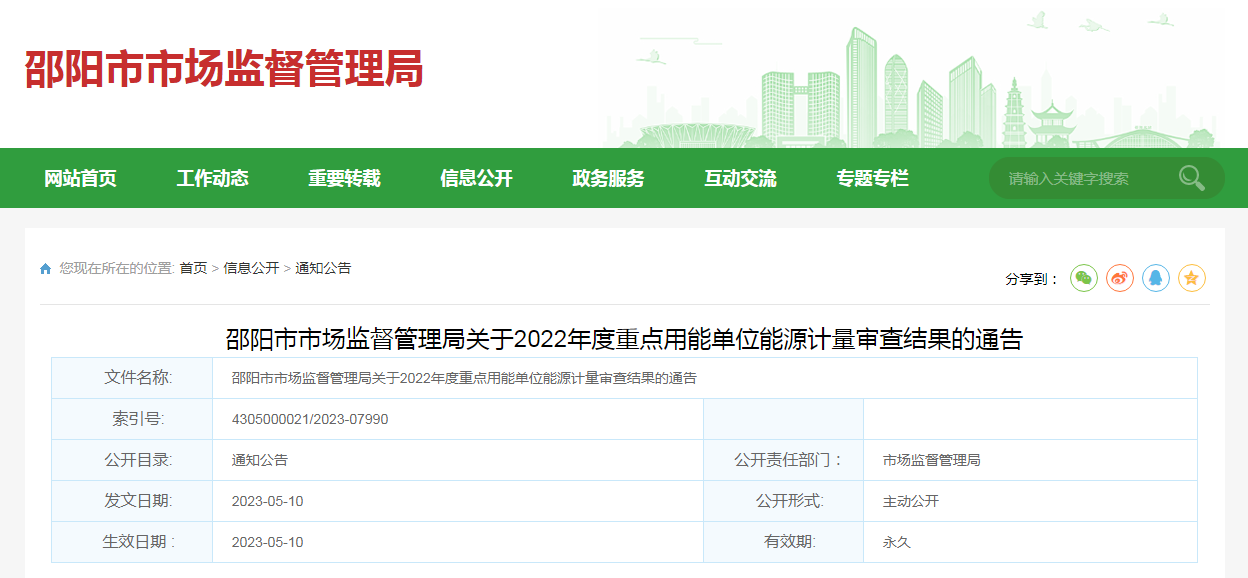Open the 重要转载 menu

pyautogui.click(x=345, y=178)
